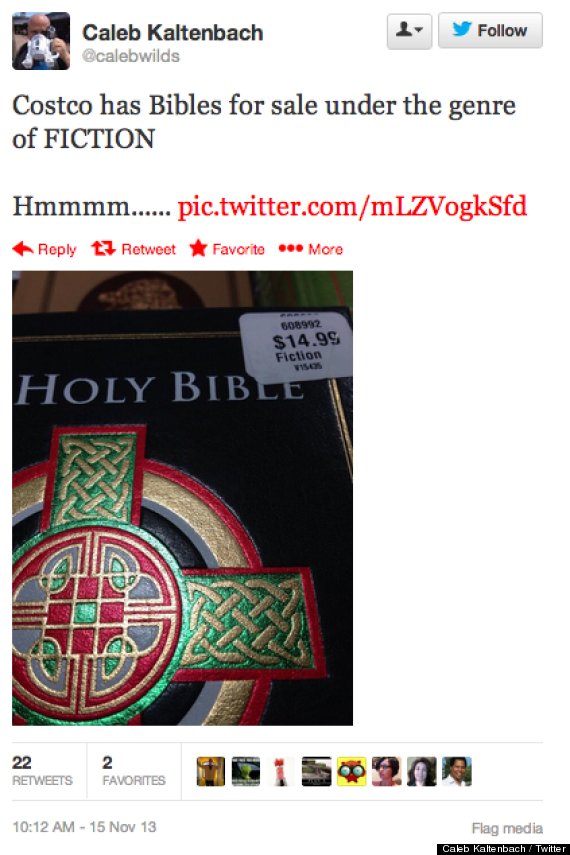Open the first retweeter avatar
Viewport: 570px width, 855px height.
(211, 771)
